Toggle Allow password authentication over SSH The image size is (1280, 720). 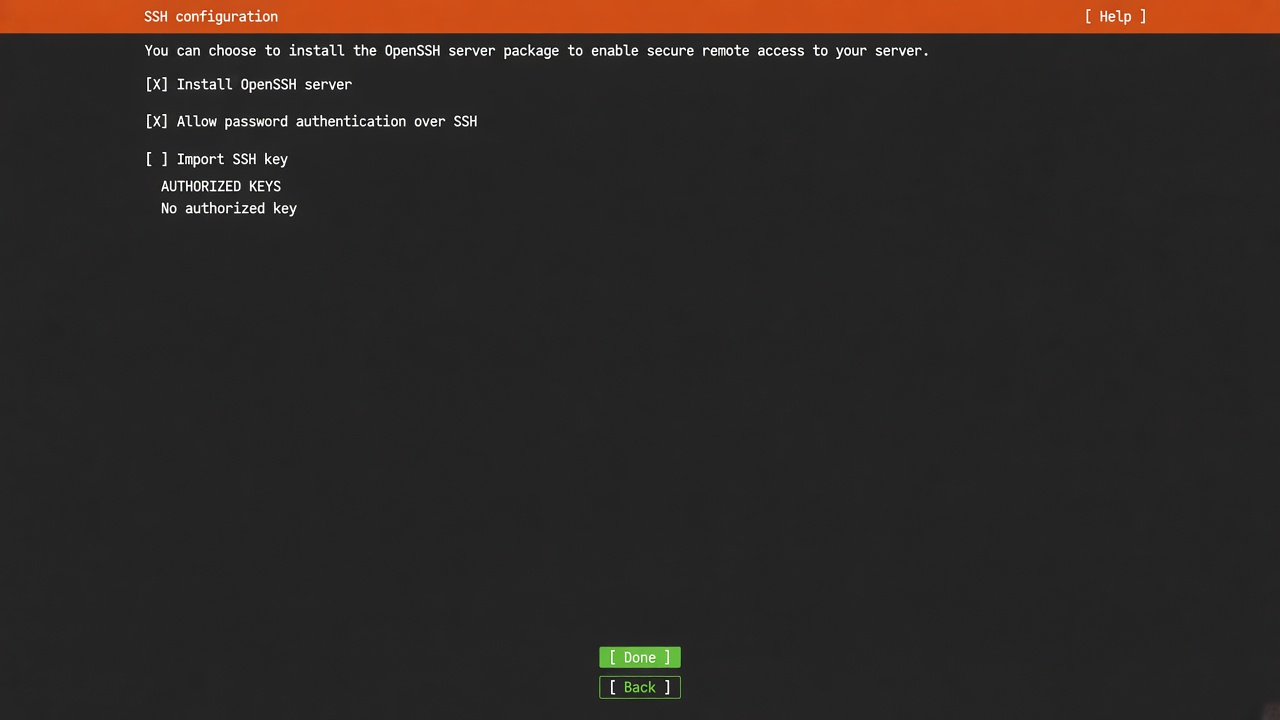tap(157, 122)
